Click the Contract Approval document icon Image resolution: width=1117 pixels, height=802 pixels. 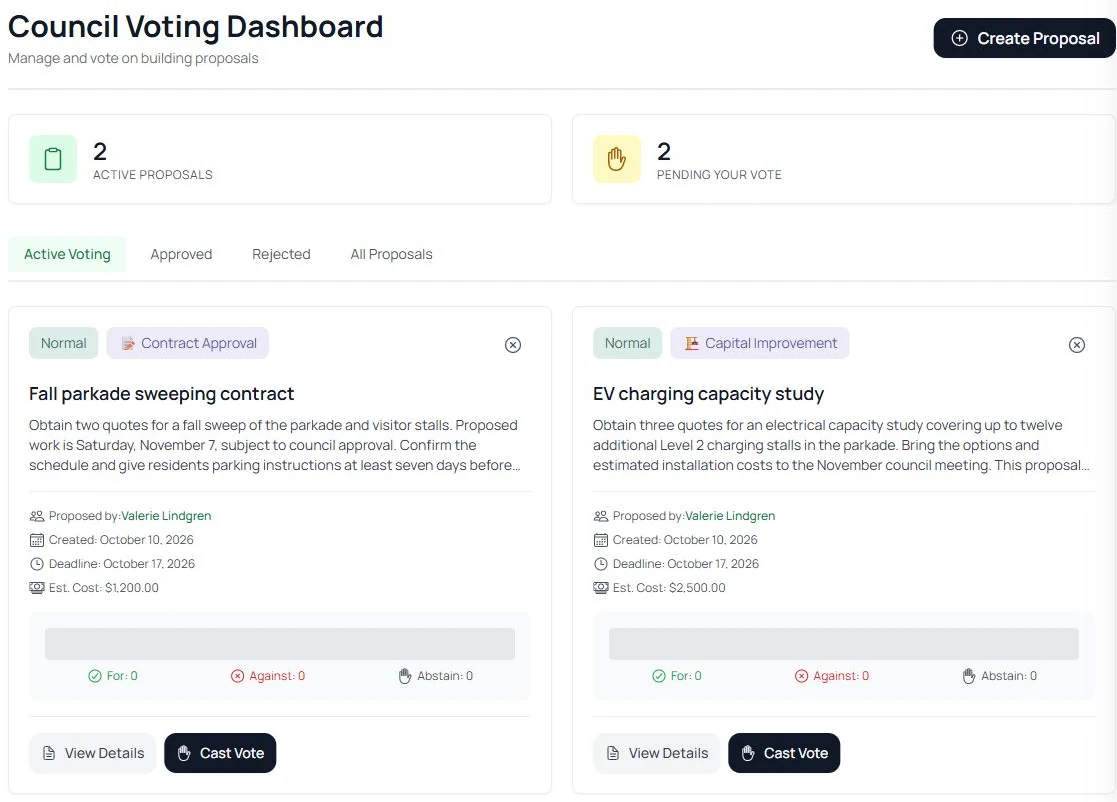coord(128,343)
